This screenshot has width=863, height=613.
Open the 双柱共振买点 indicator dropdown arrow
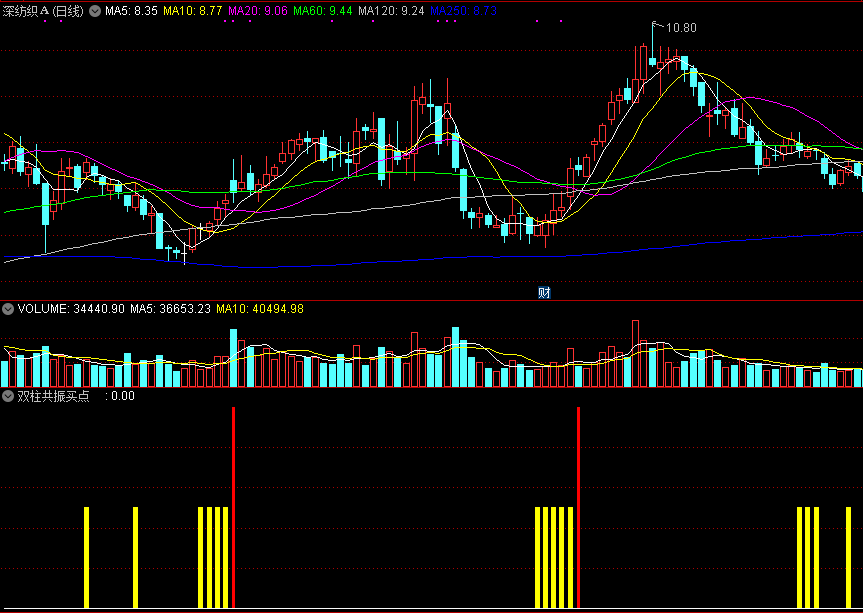(8, 396)
